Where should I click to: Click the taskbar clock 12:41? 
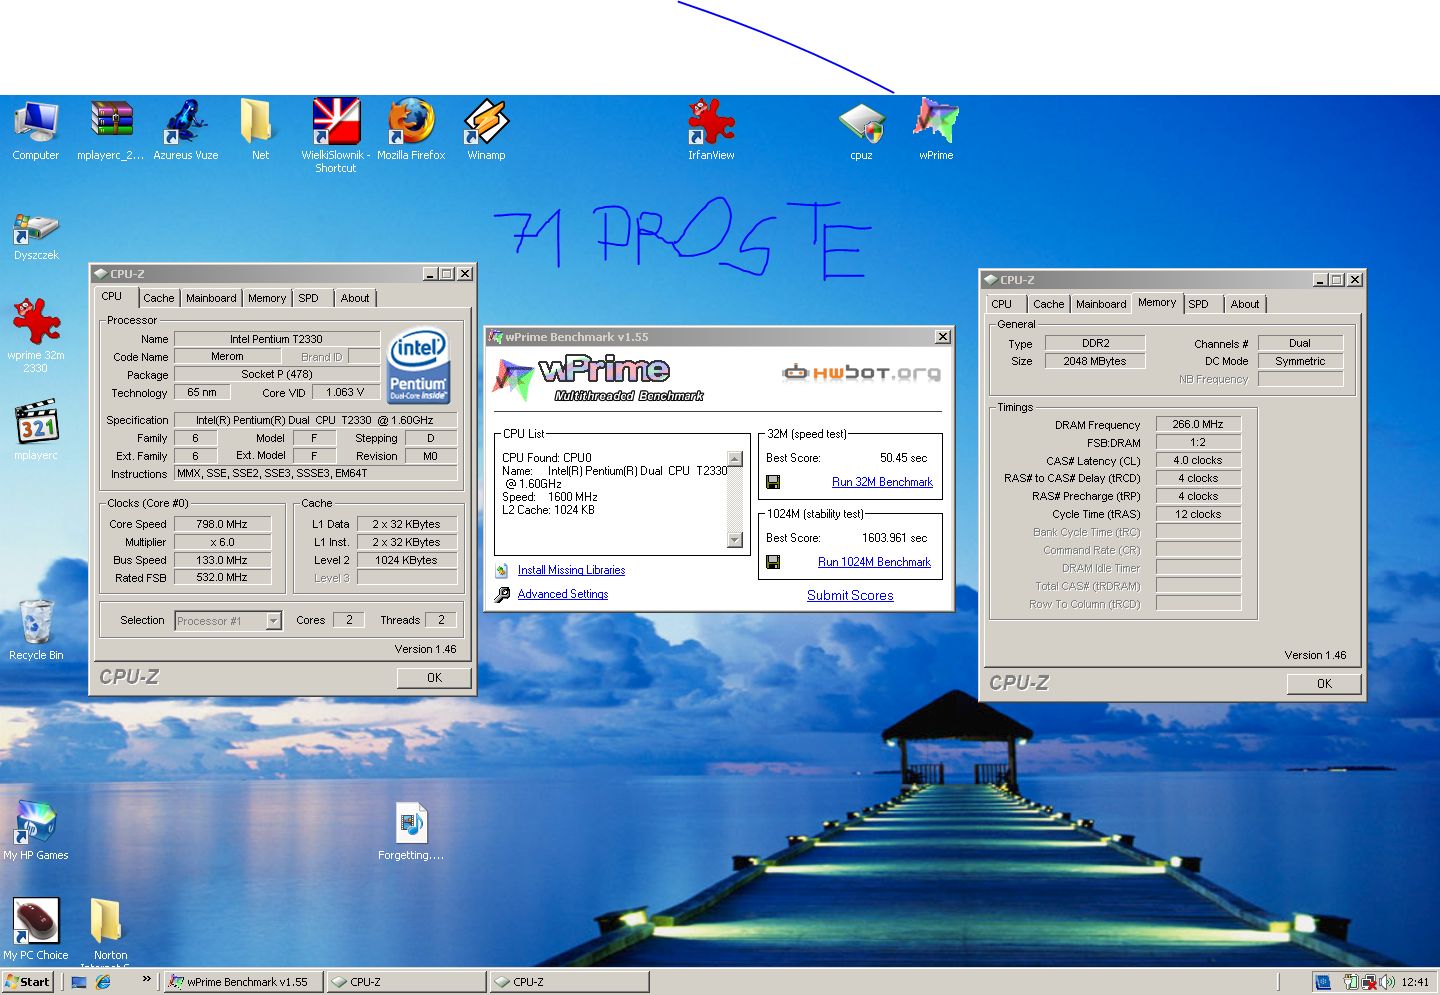point(1415,982)
